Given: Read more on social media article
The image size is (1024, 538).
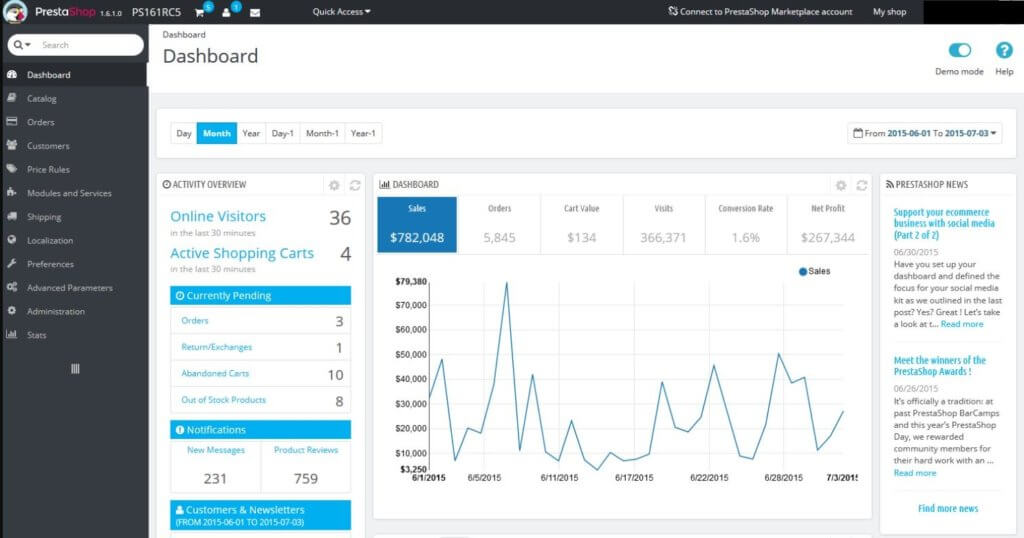Looking at the screenshot, I should pos(962,324).
